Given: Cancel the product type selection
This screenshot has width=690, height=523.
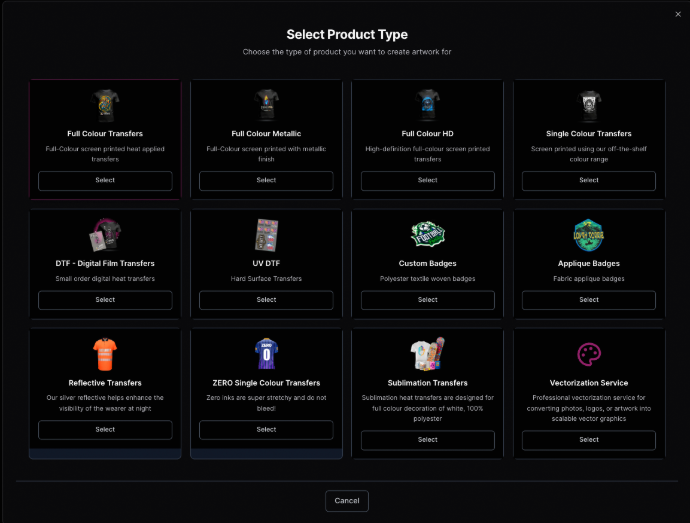Looking at the screenshot, I should click(346, 500).
